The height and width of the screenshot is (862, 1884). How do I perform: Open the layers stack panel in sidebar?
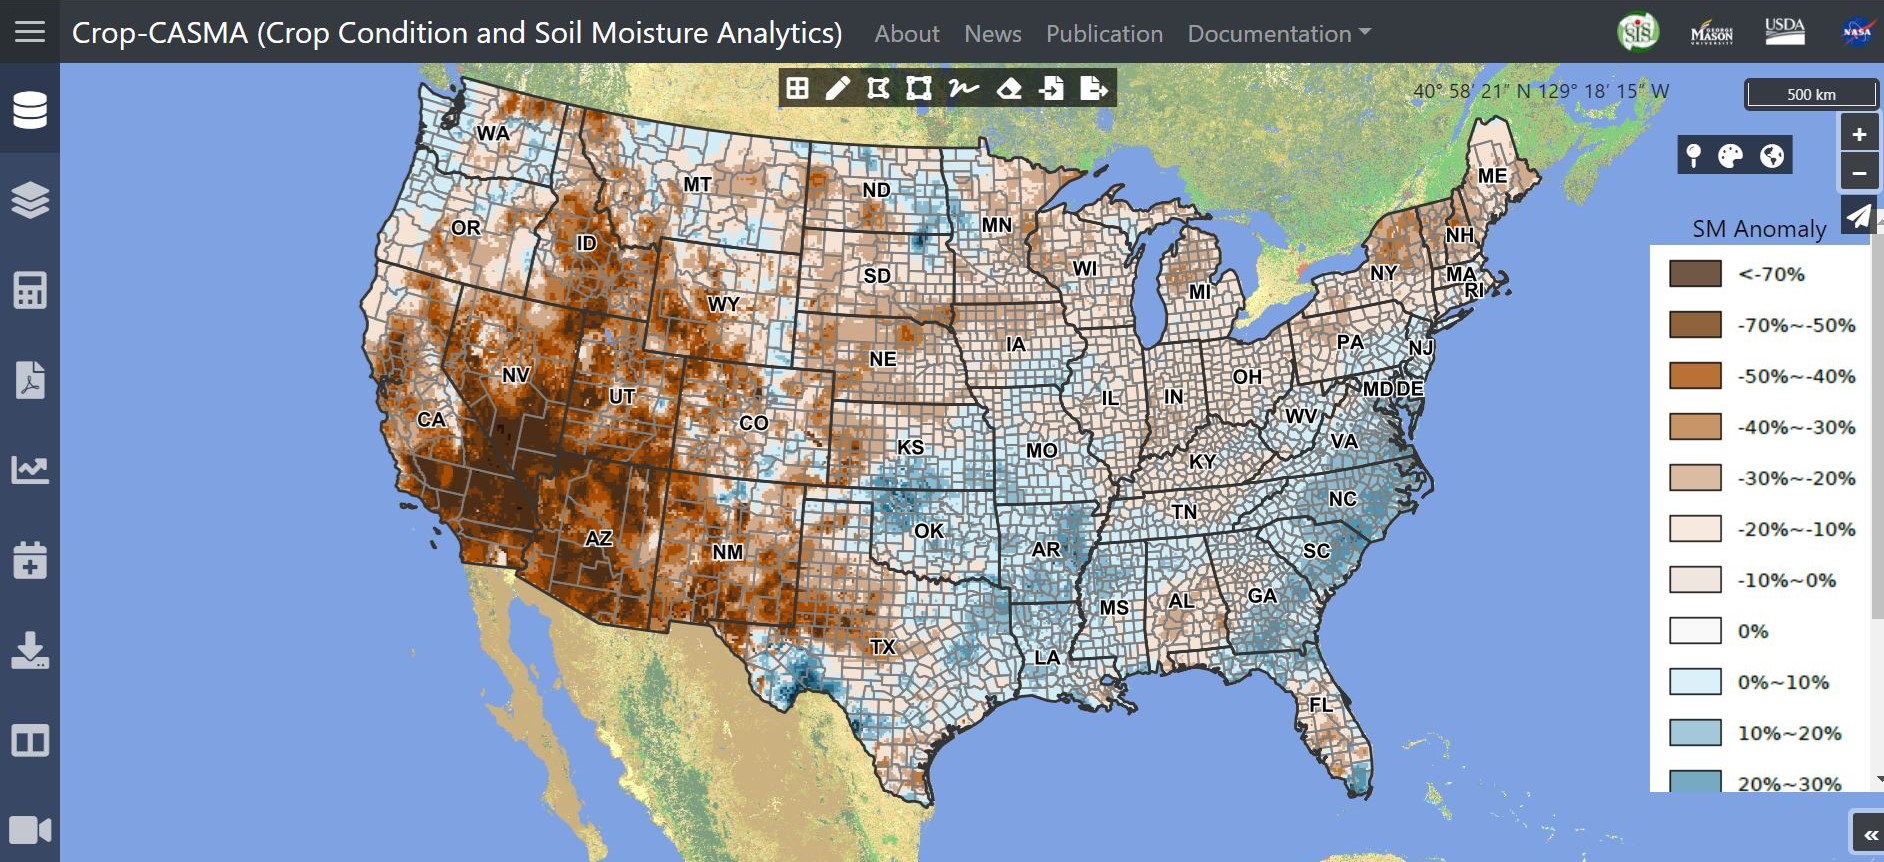(30, 200)
